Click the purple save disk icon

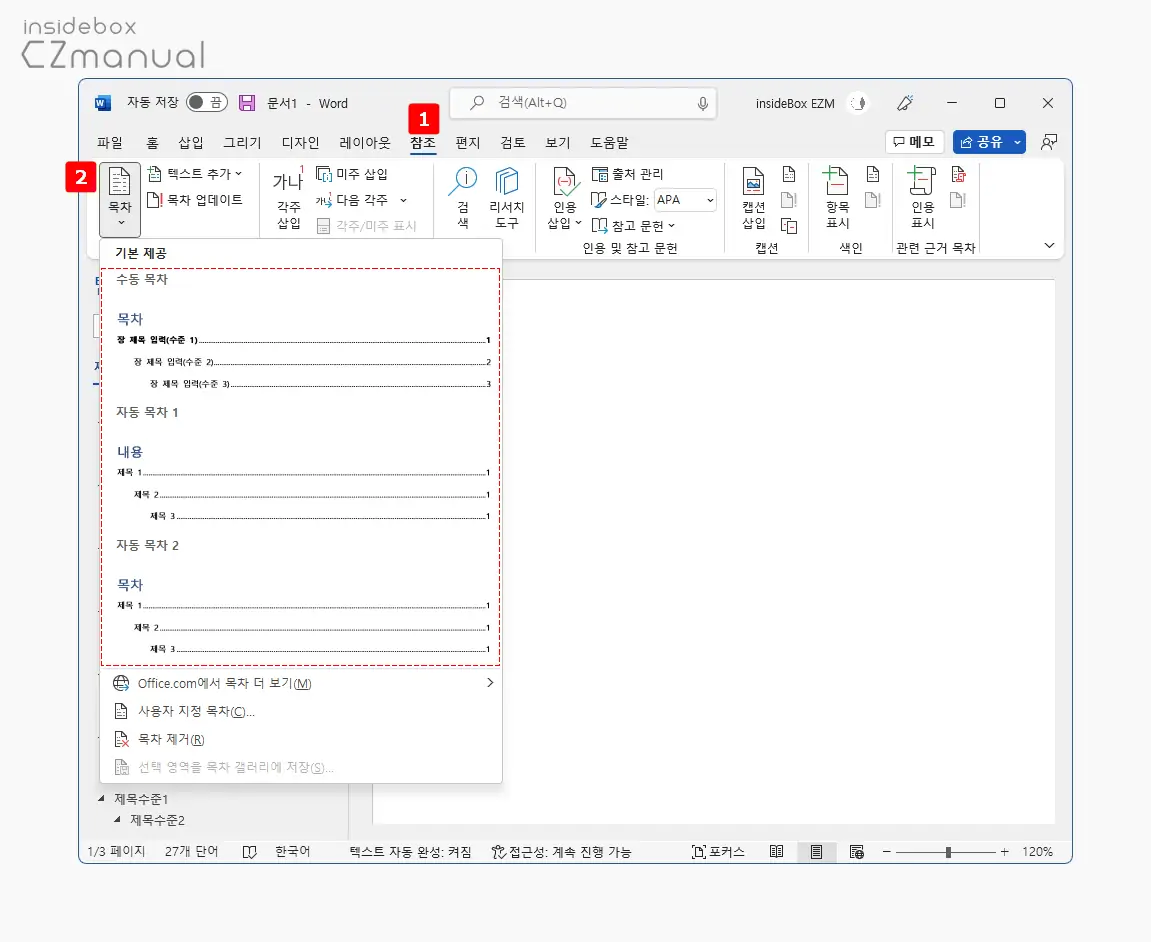pos(247,103)
